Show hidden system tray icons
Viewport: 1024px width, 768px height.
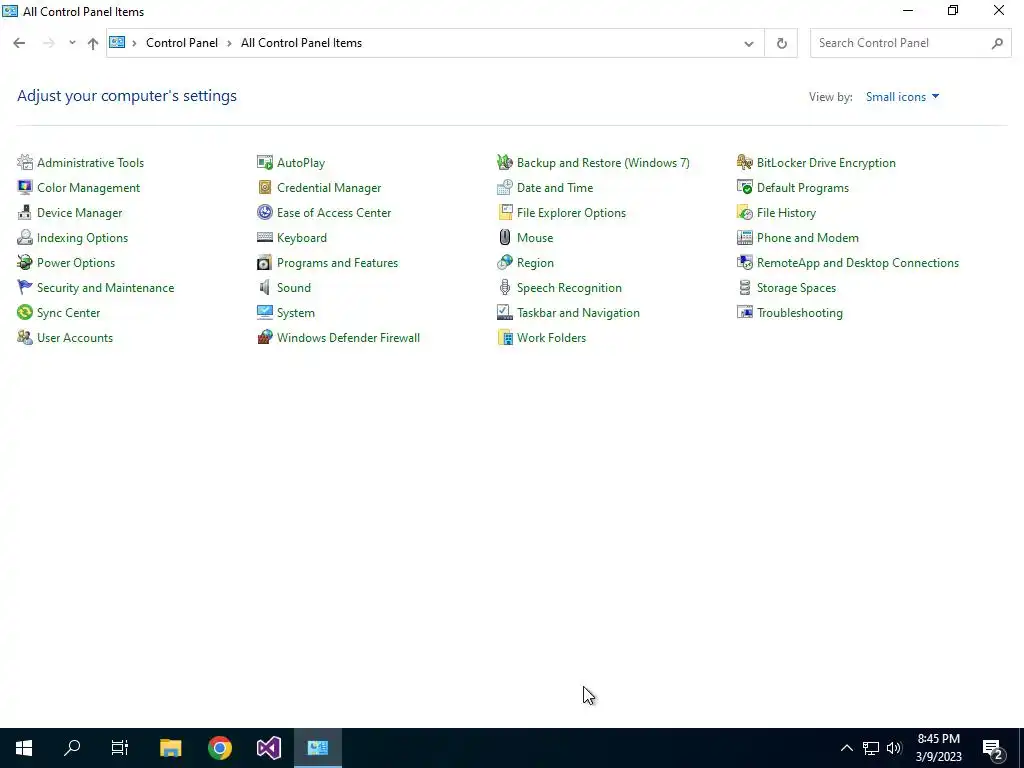coord(846,748)
